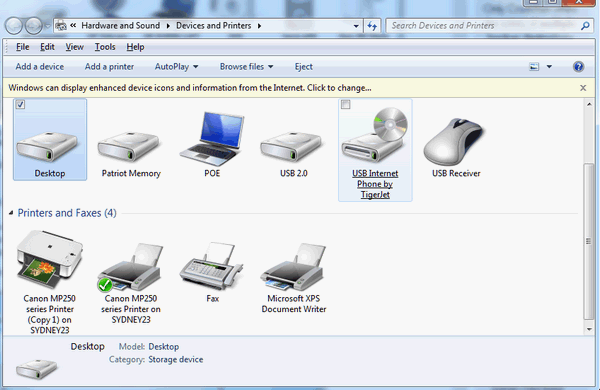Dismiss the yellow information bar

coord(583,88)
